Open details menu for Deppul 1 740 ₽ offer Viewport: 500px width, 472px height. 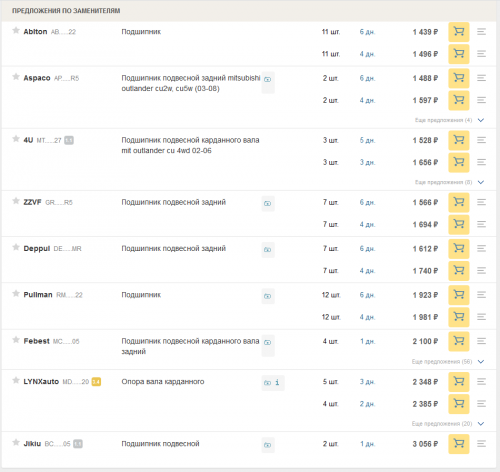tap(481, 271)
